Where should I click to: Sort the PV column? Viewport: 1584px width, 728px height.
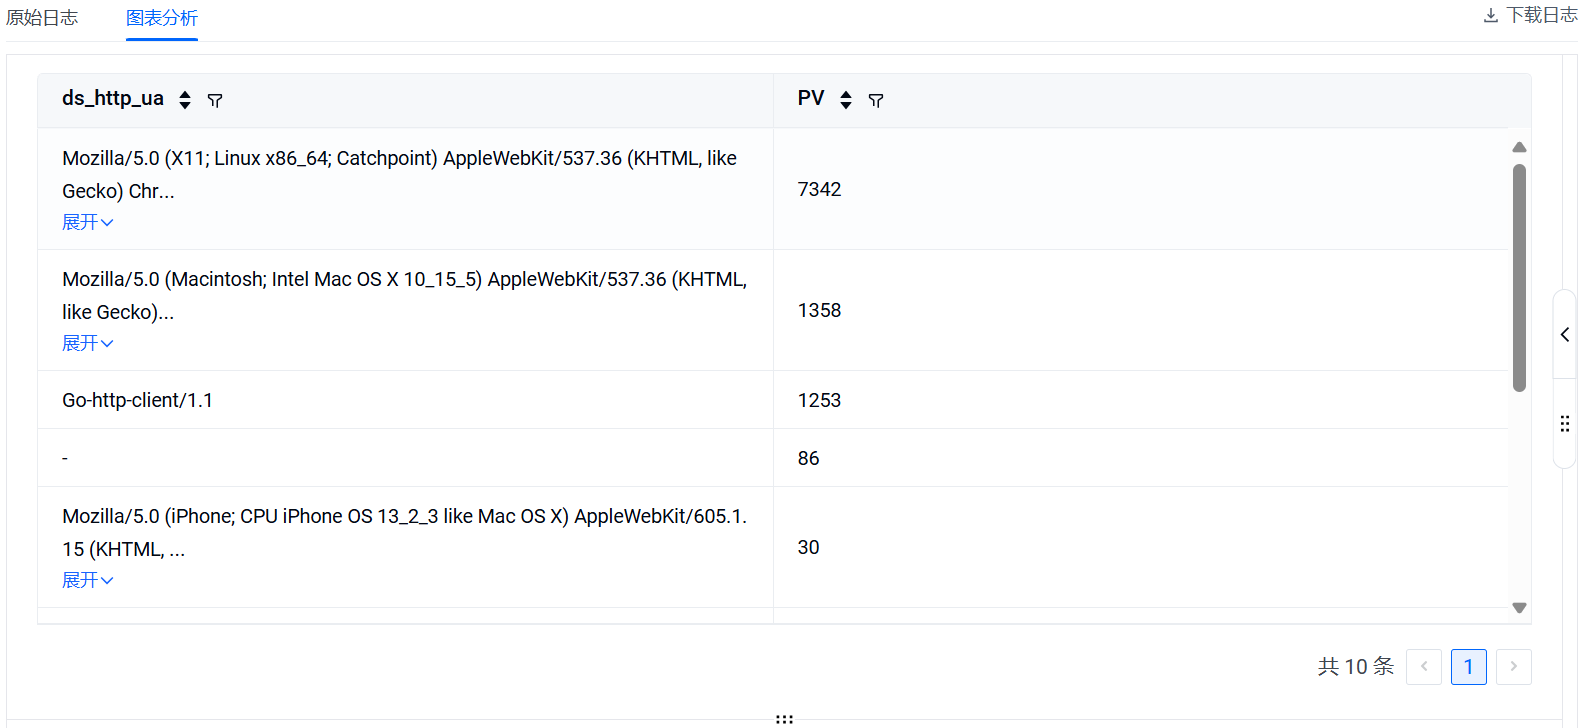coord(846,100)
